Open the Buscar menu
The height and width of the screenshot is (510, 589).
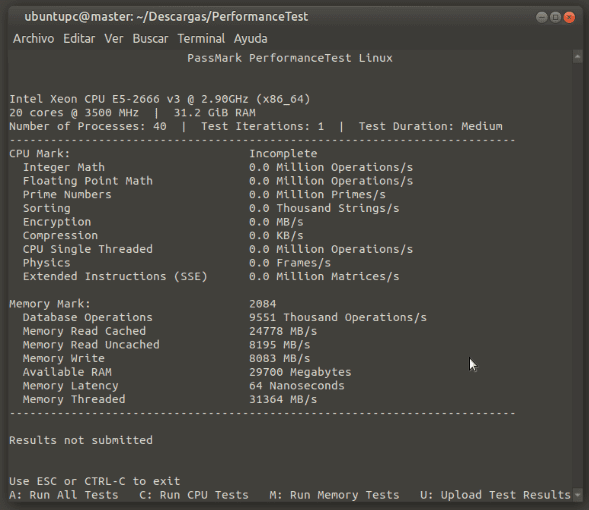point(150,39)
